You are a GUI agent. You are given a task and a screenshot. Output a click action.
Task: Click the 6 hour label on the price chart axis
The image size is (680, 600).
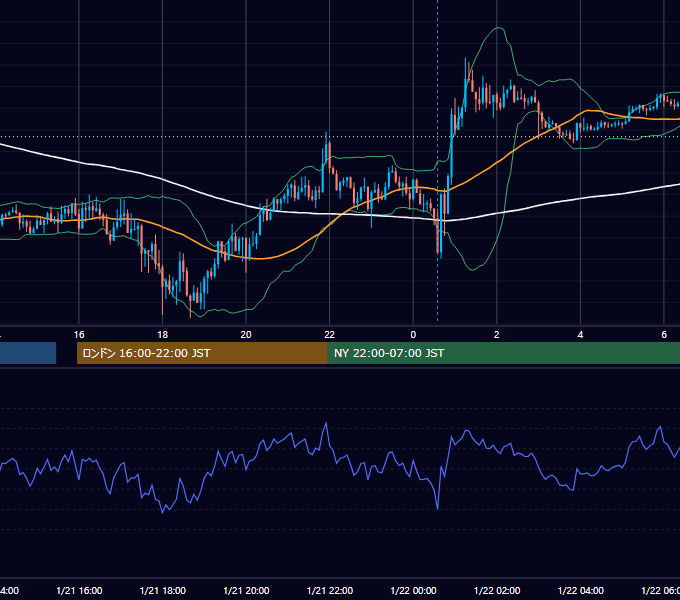pos(664,335)
